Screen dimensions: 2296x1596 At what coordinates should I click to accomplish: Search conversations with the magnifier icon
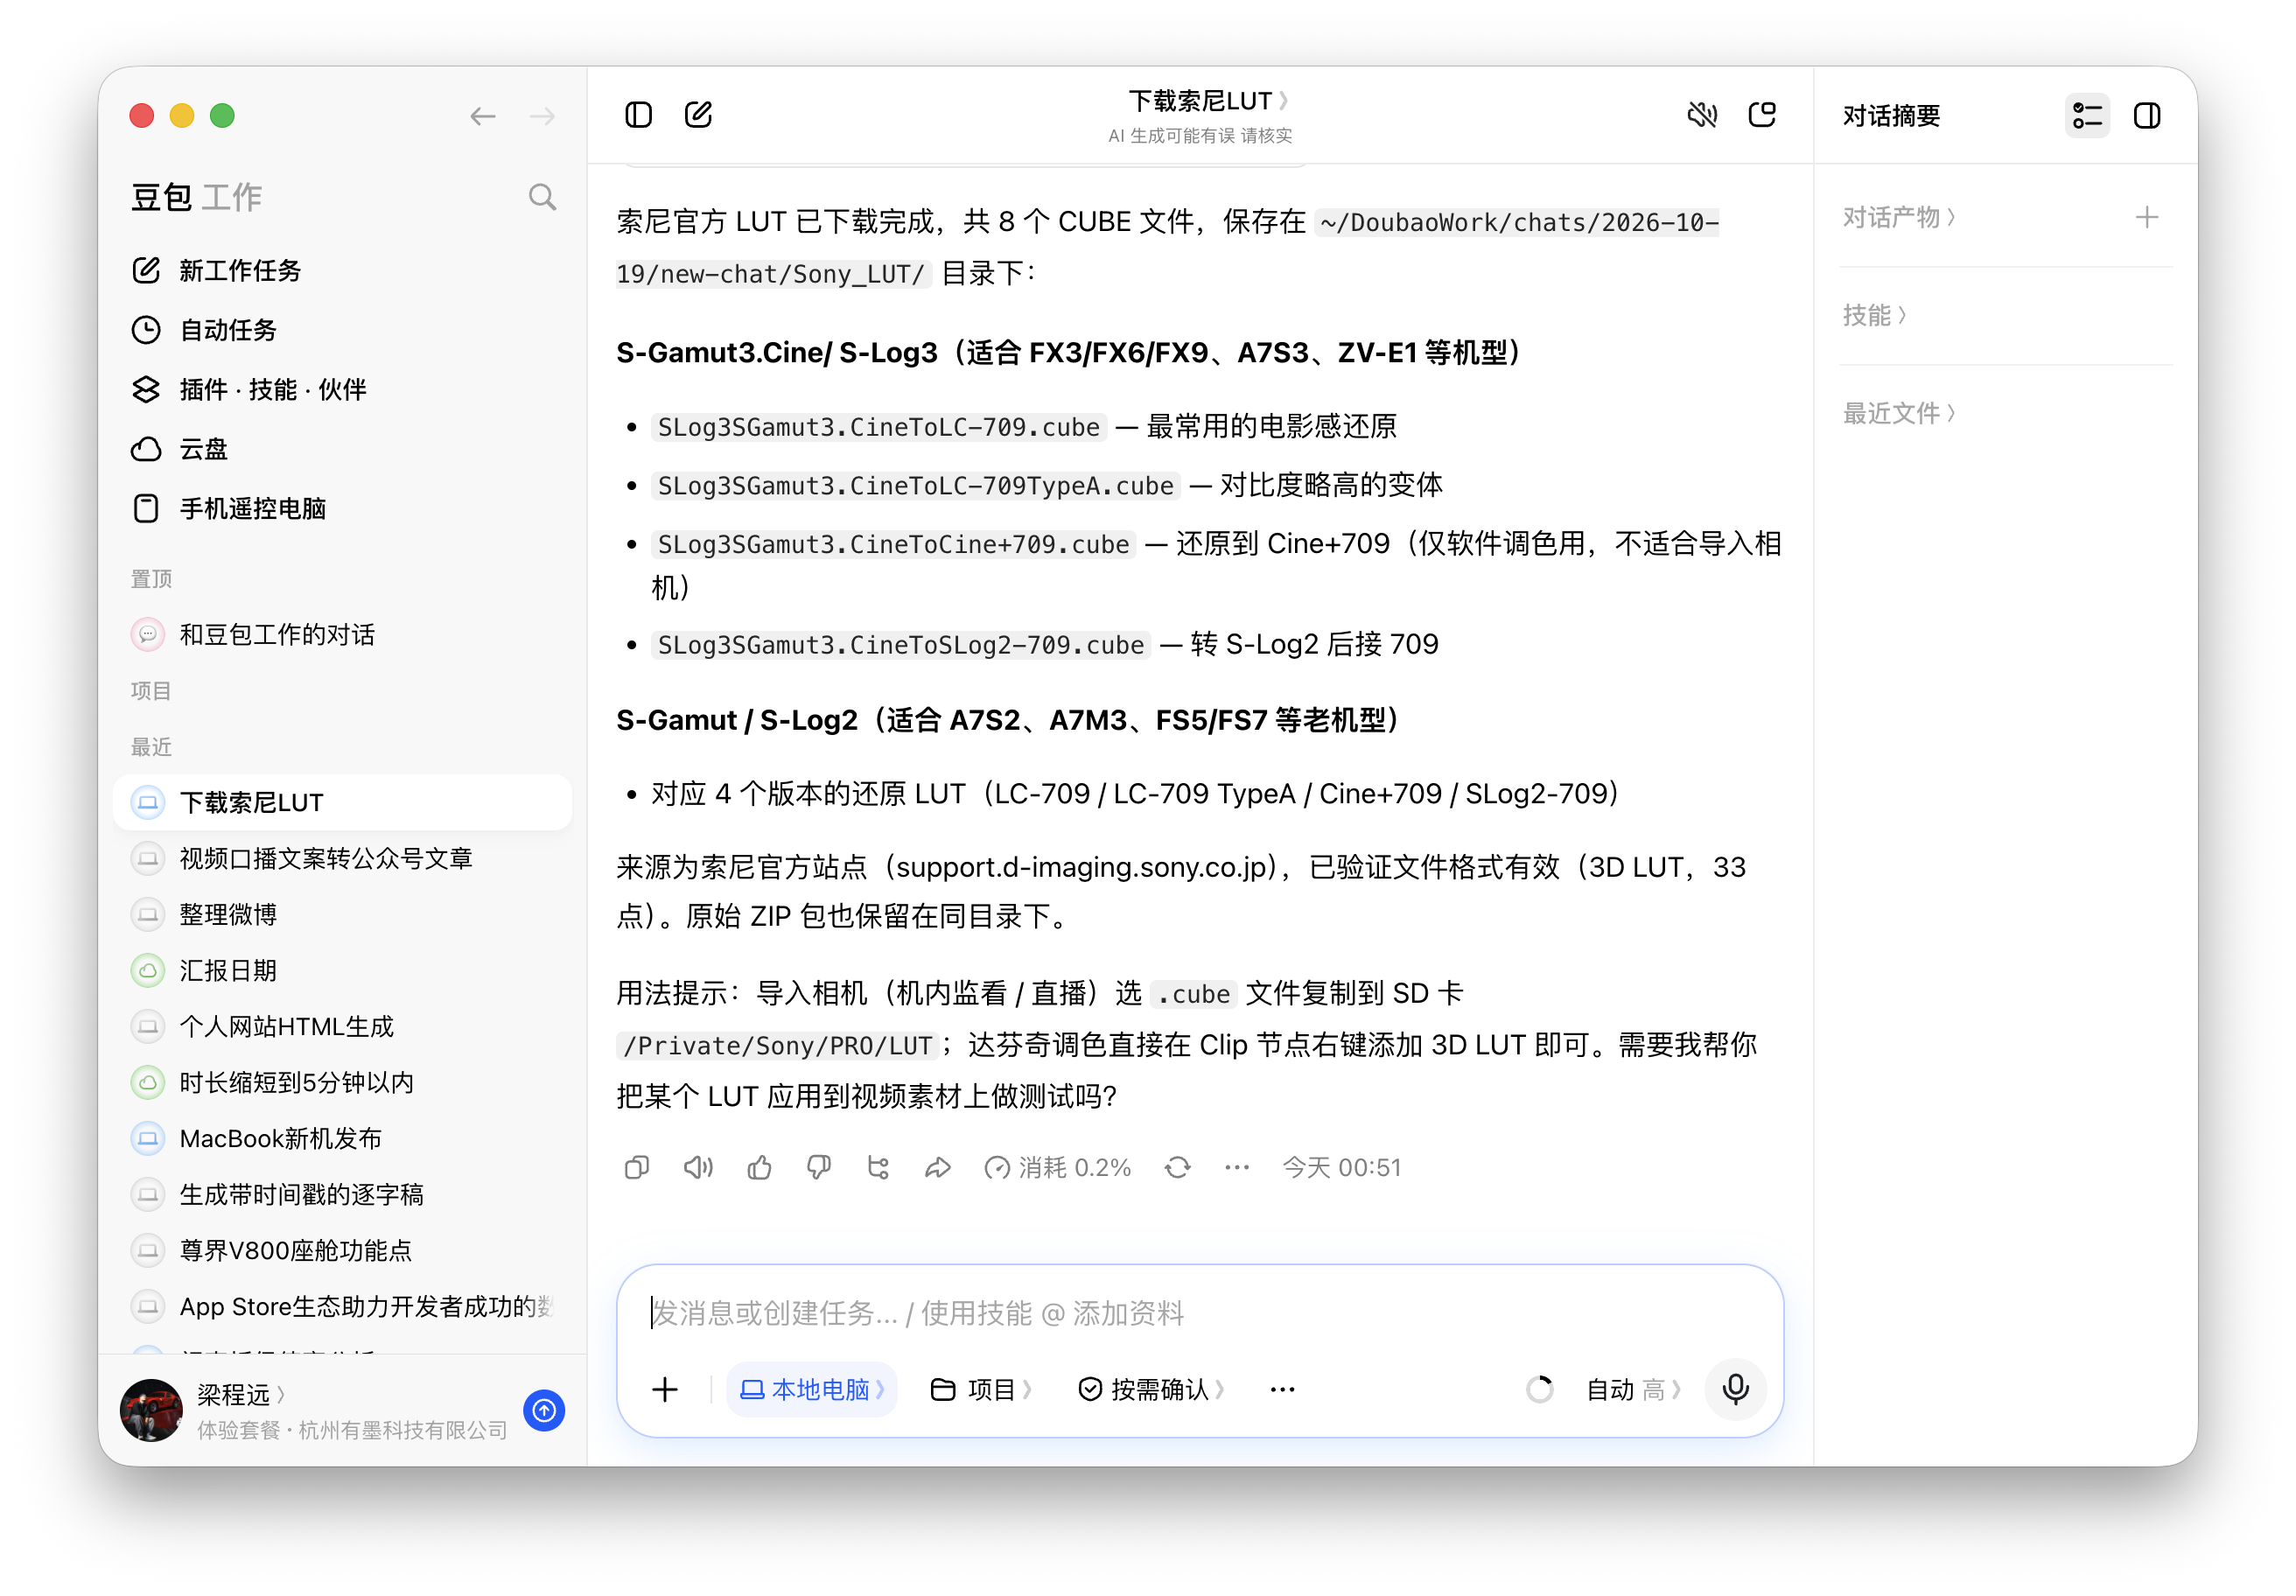pyautogui.click(x=542, y=197)
